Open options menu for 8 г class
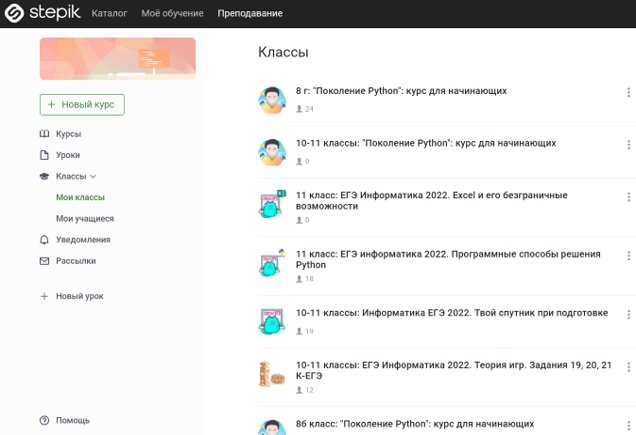636x435 pixels. coord(628,93)
